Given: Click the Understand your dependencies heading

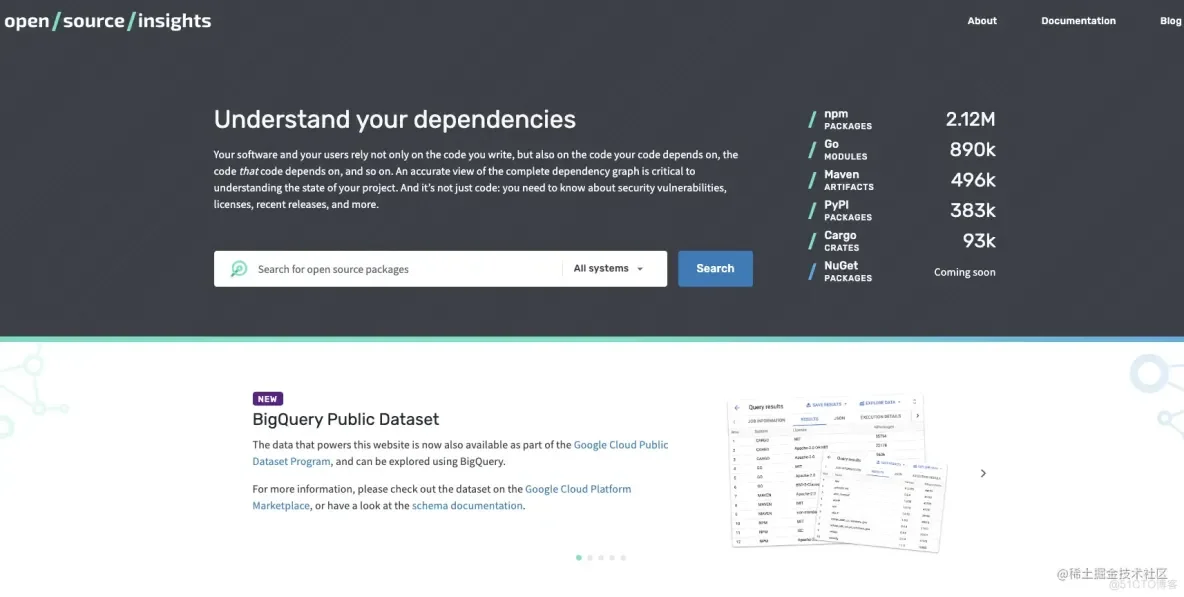Looking at the screenshot, I should [394, 119].
